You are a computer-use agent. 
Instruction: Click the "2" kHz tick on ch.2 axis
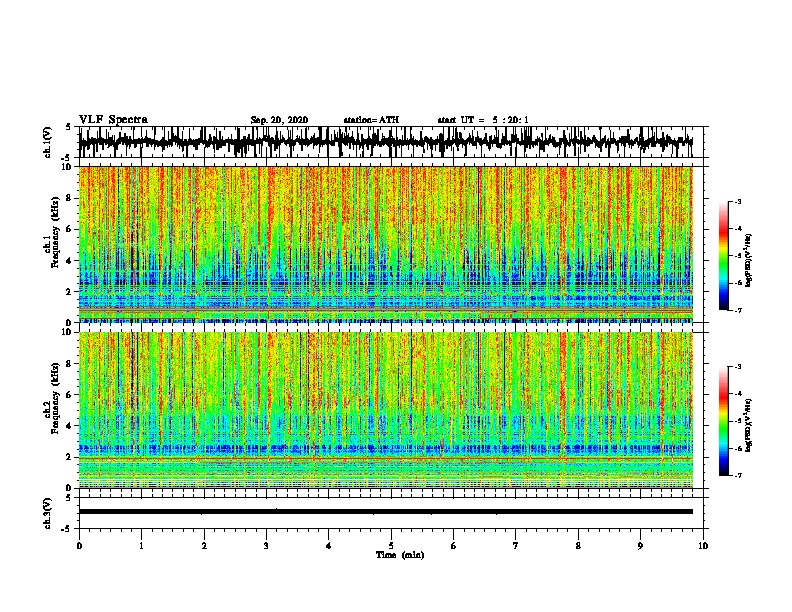(x=69, y=457)
